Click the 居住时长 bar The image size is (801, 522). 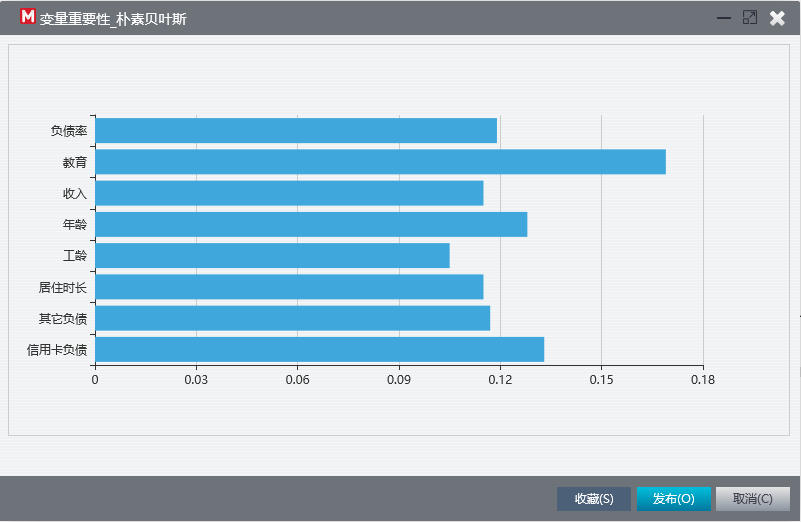pos(289,287)
